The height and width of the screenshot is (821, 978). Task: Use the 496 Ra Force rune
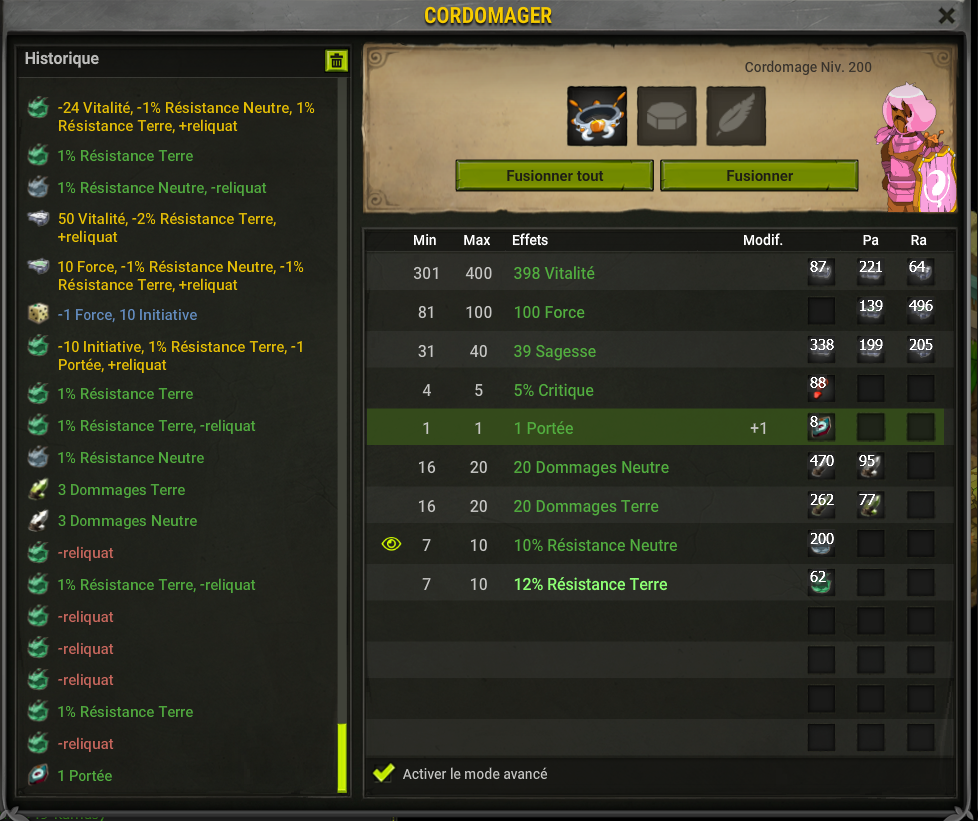921,311
